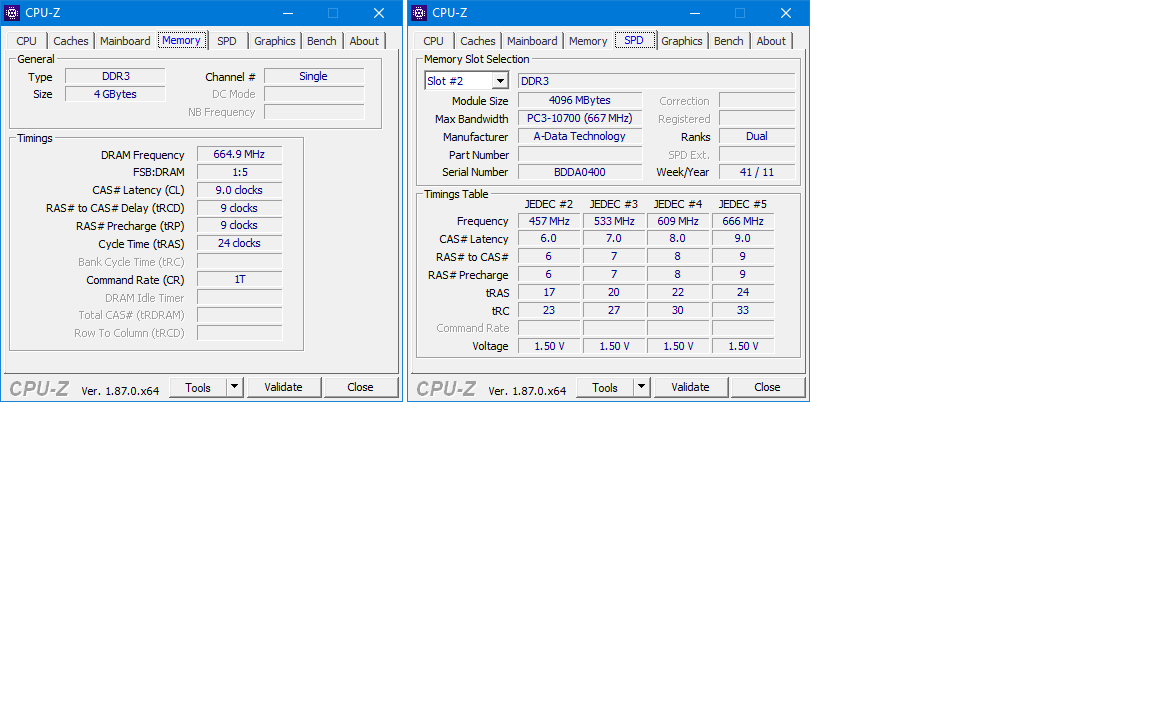Click CPU-Z icon in left window title bar
1152x720 pixels.
[x=12, y=13]
